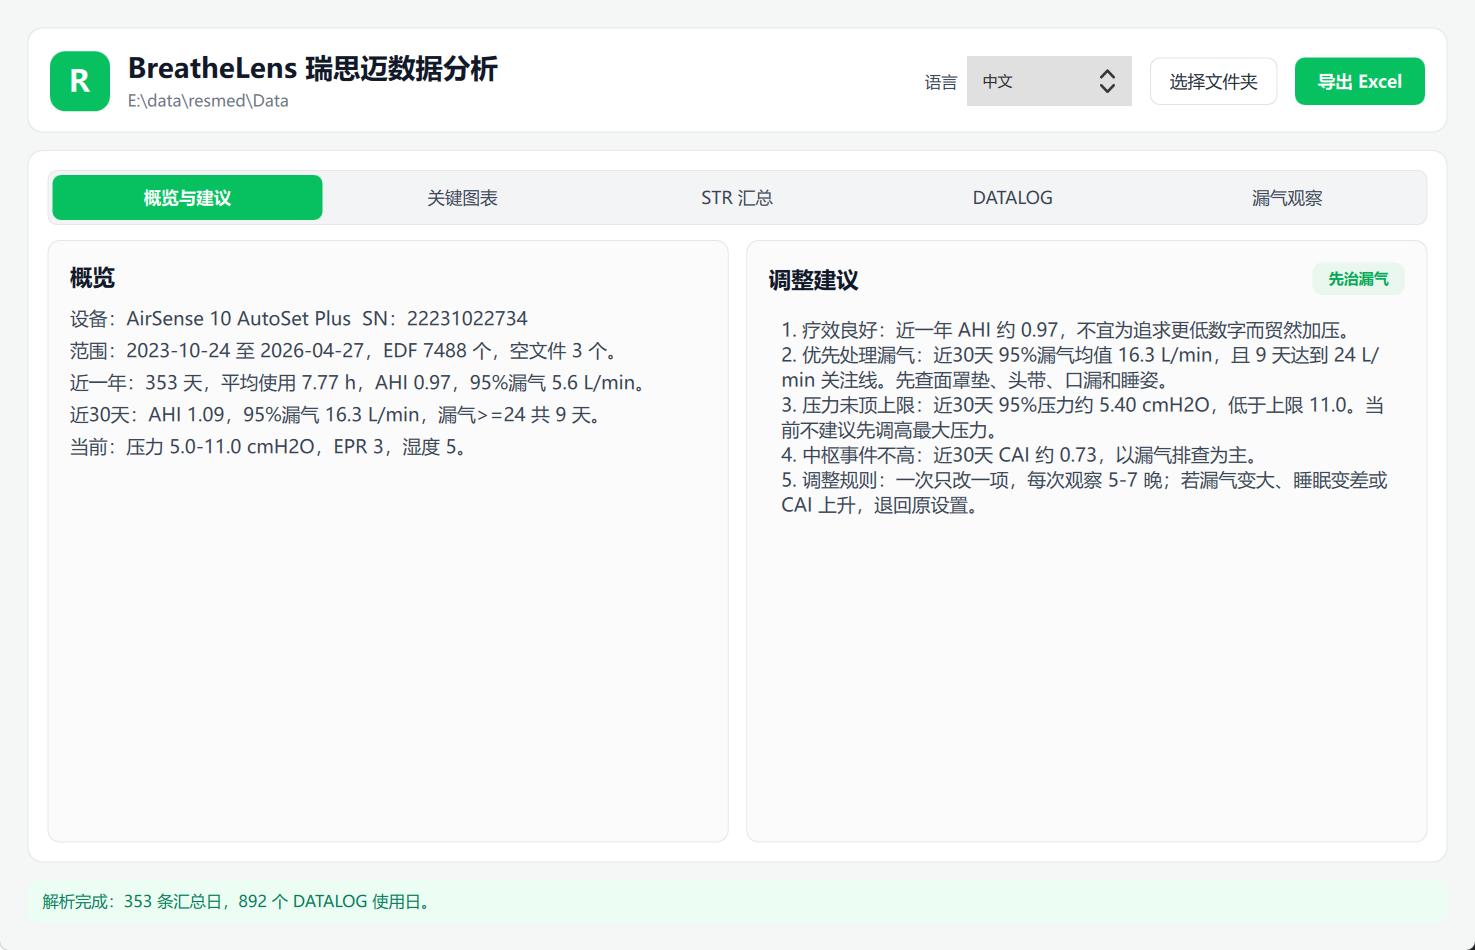Open the 语言 language dropdown showing 中文
The image size is (1475, 950).
1049,81
